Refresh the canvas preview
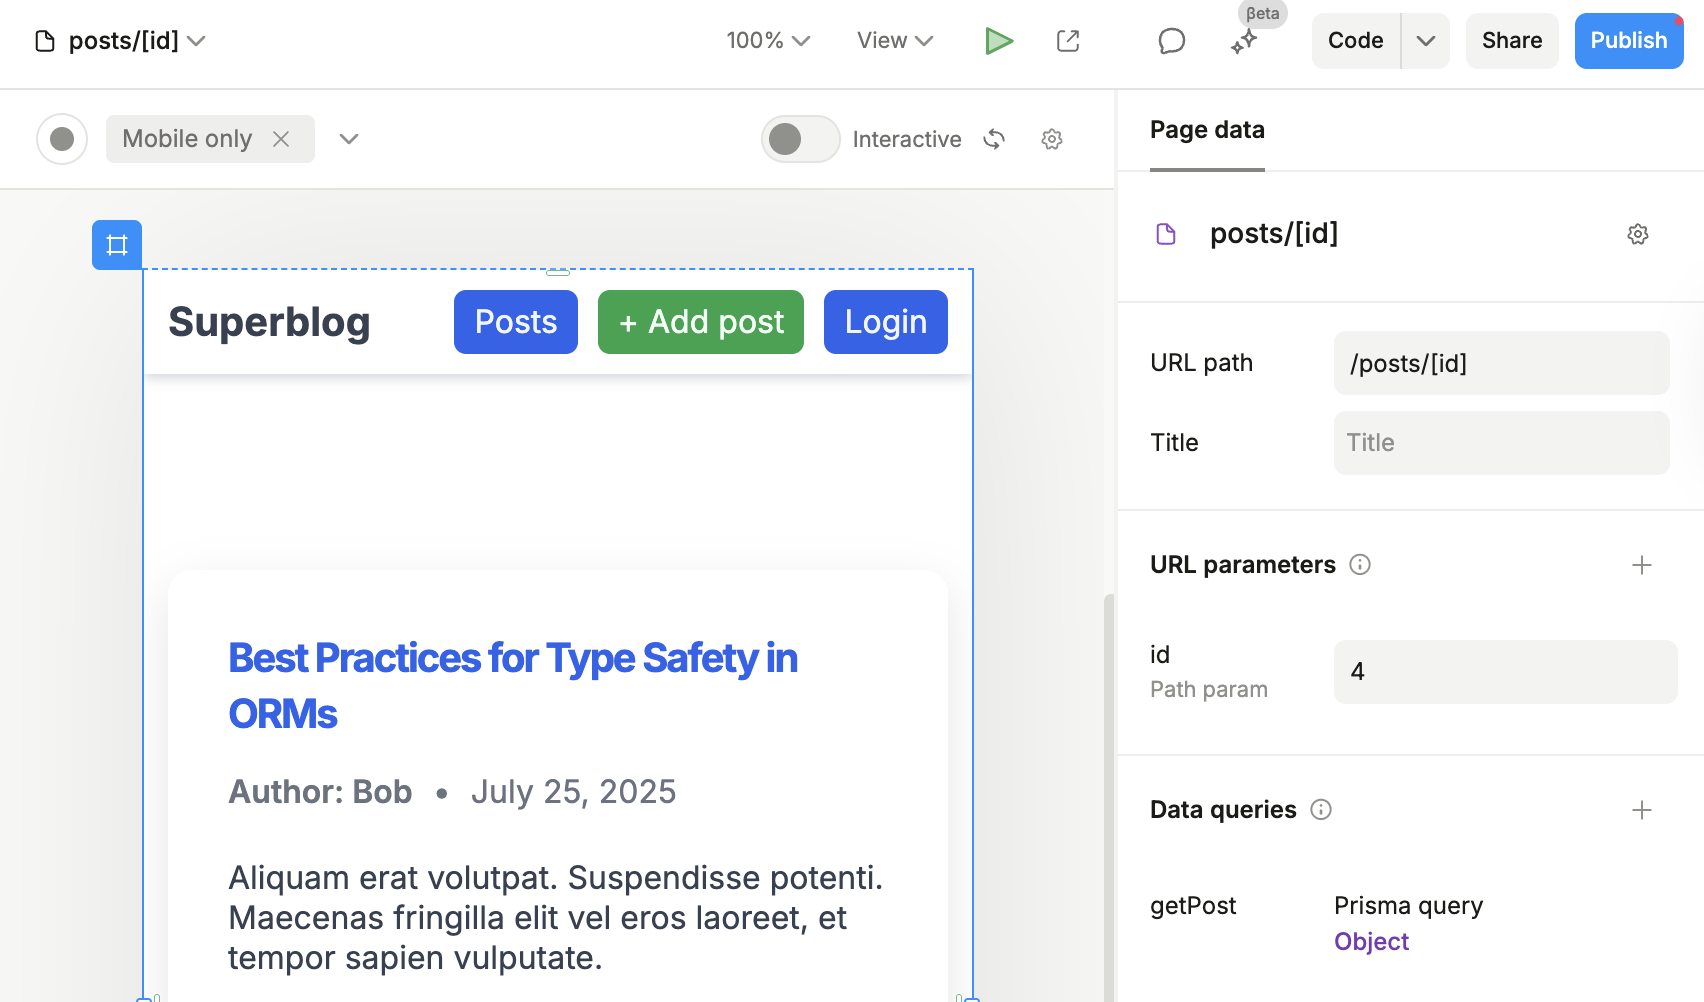This screenshot has width=1704, height=1002. [994, 139]
